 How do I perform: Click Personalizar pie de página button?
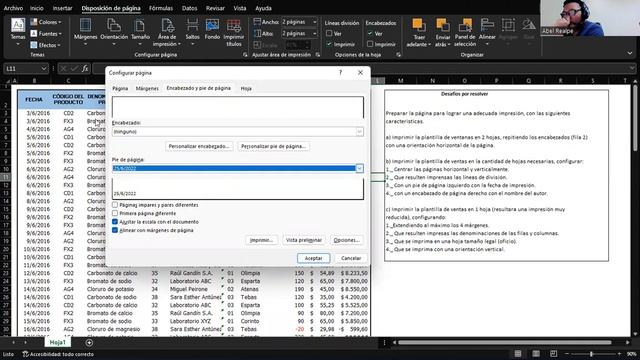[x=273, y=146]
